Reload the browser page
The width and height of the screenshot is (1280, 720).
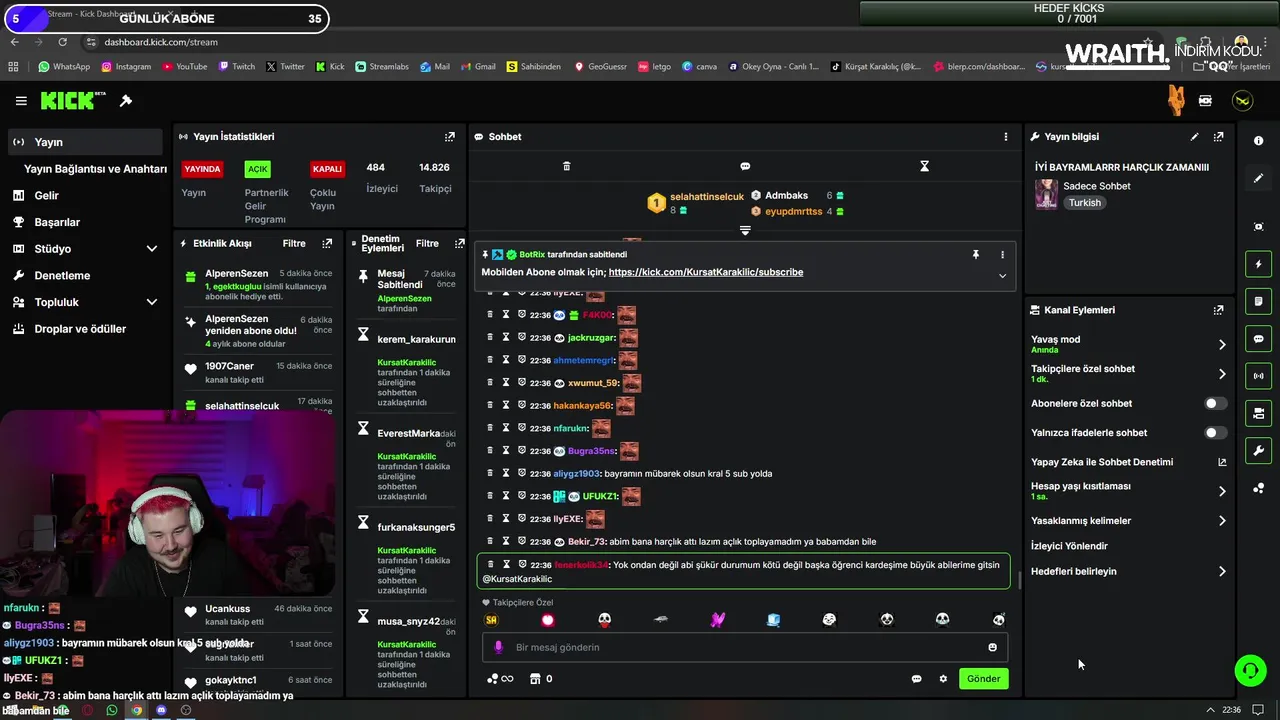[x=63, y=42]
